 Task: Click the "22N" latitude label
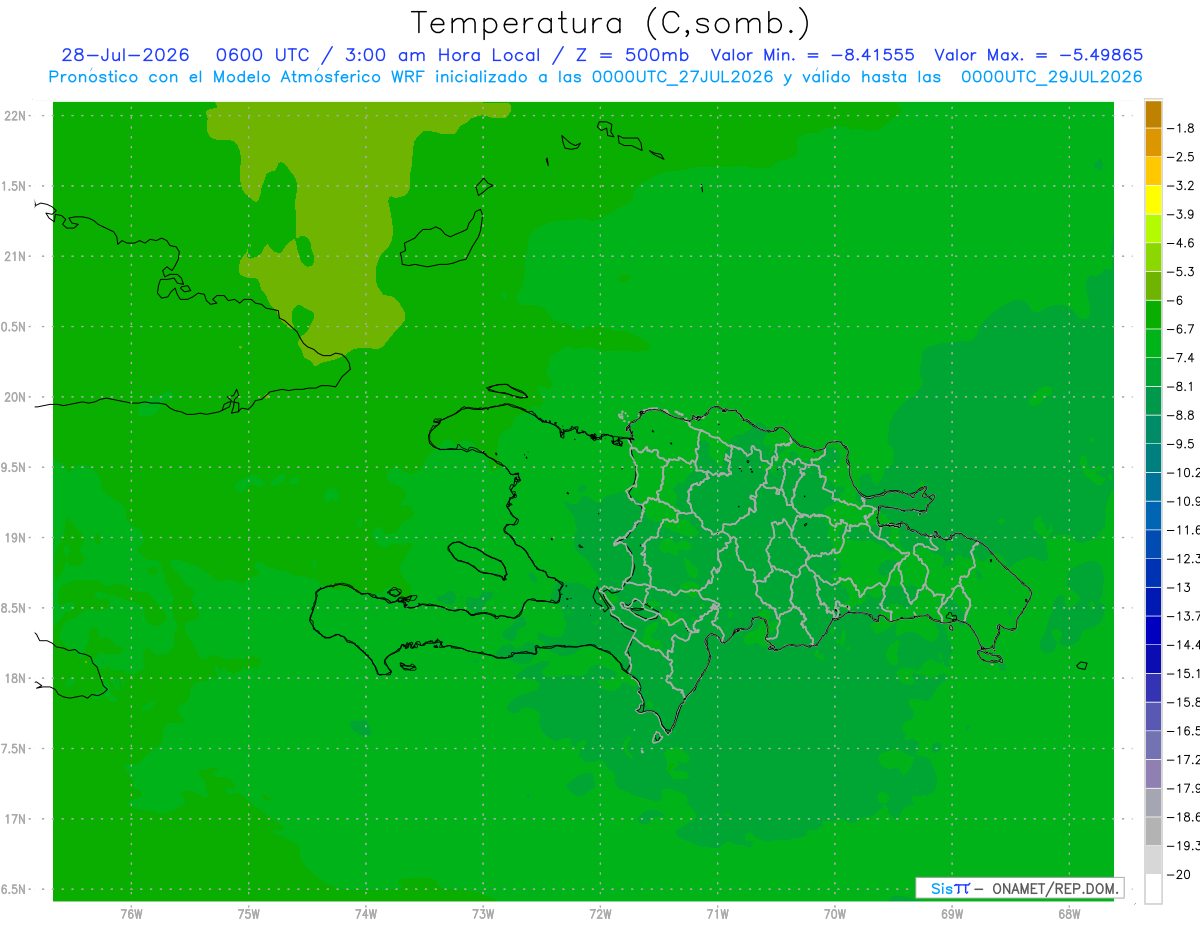coord(15,115)
